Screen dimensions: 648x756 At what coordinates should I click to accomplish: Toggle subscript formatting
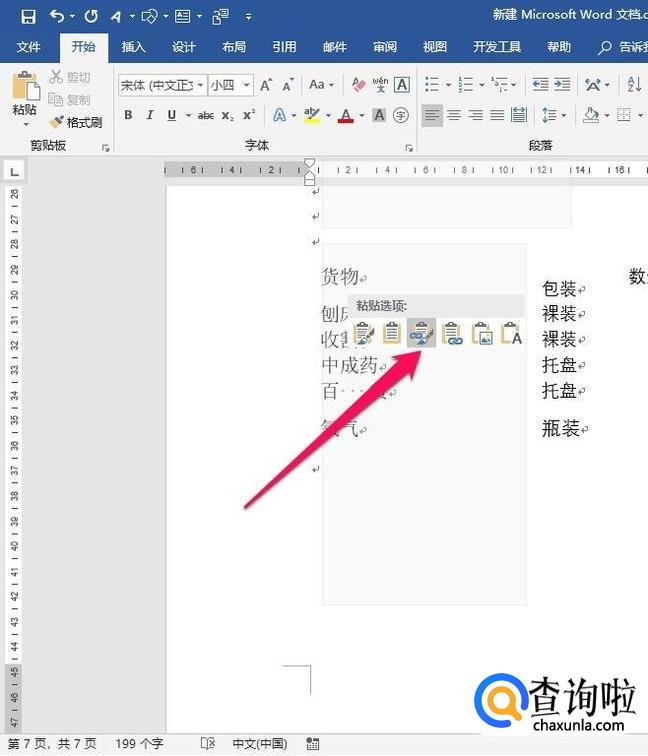click(228, 115)
